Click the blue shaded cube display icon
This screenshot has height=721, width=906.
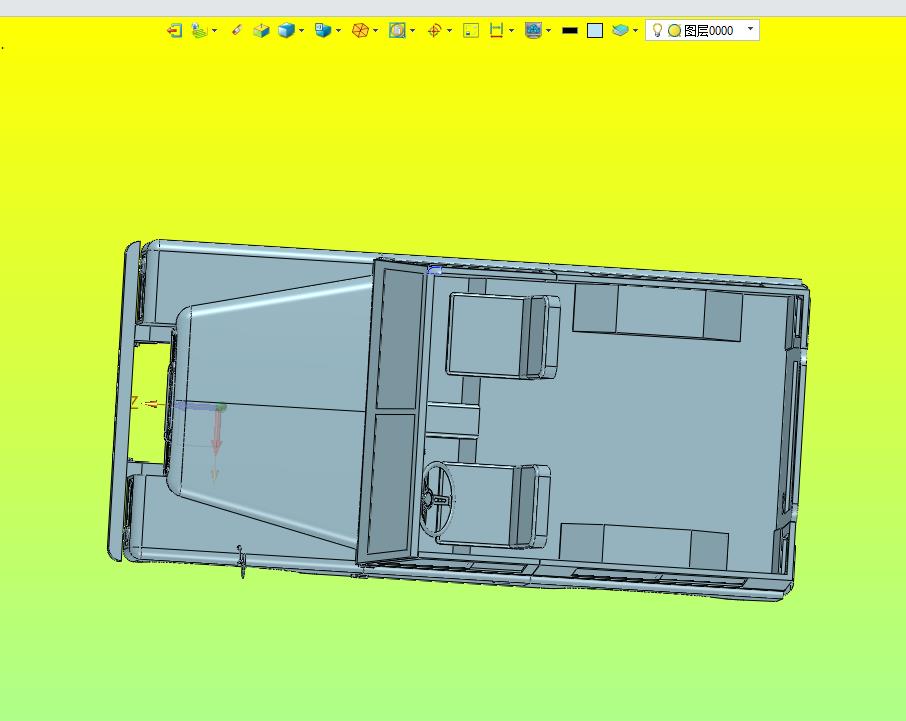[x=286, y=30]
